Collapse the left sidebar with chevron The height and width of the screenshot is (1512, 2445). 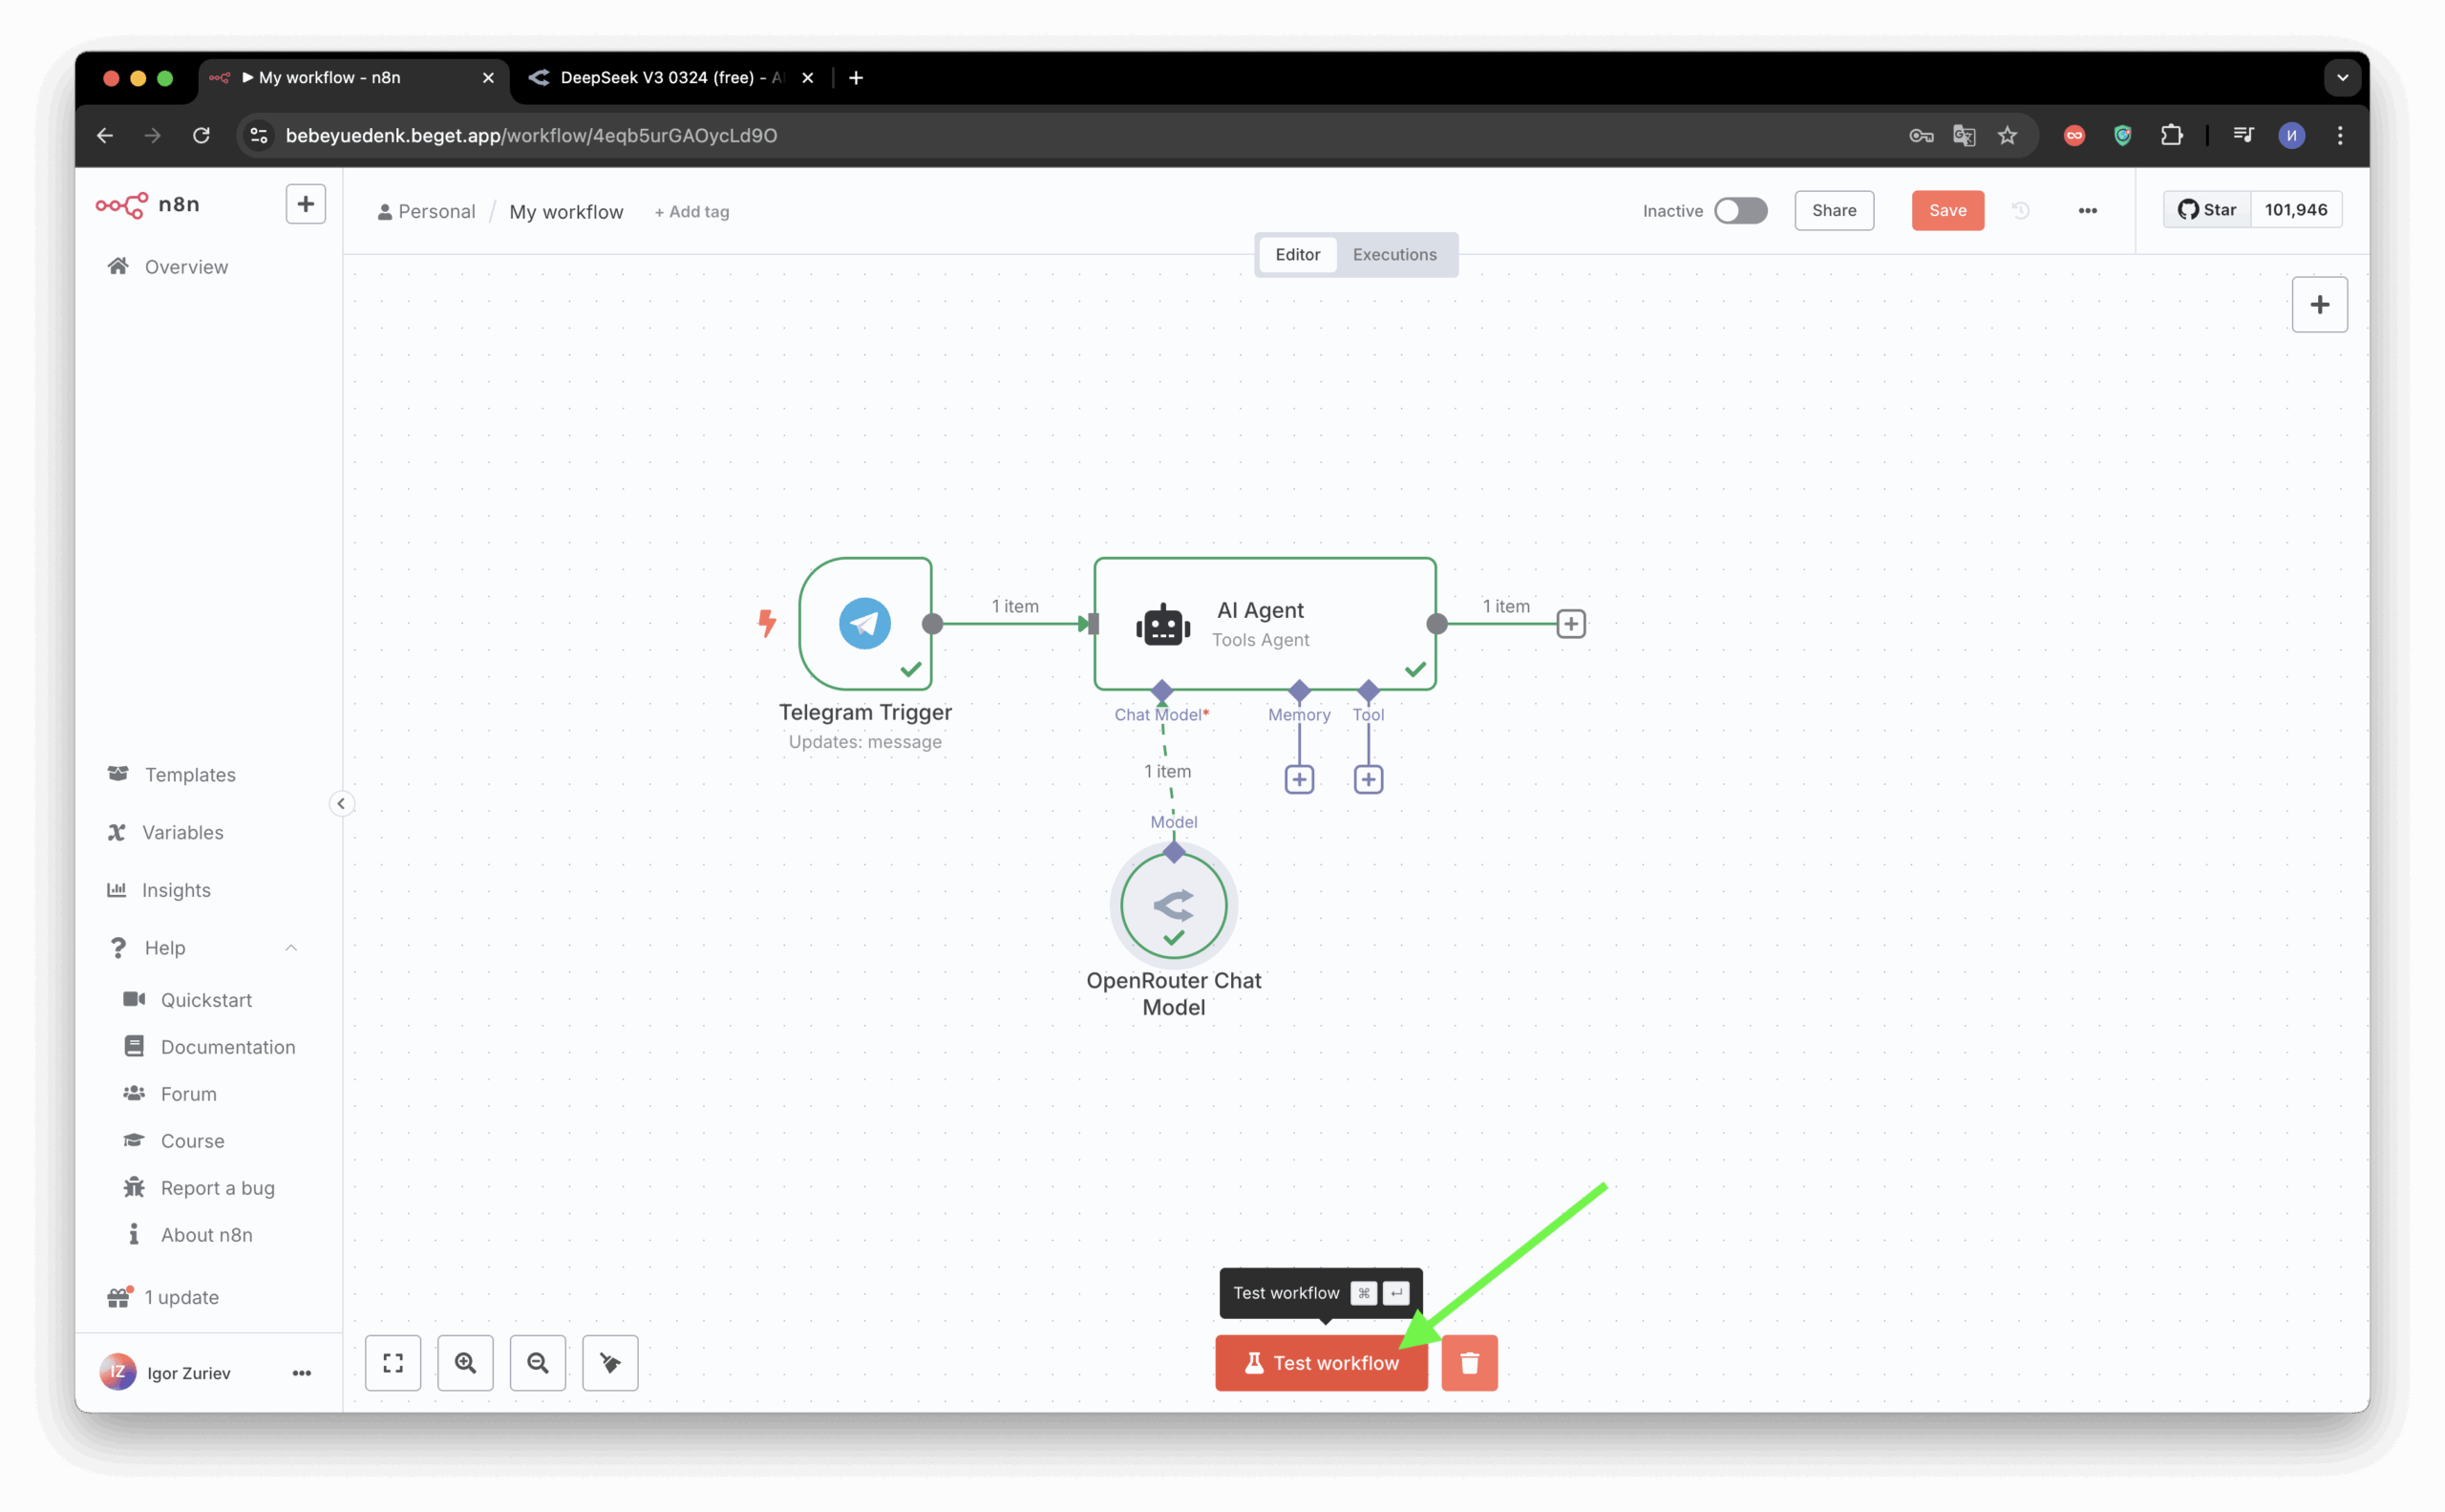click(341, 803)
